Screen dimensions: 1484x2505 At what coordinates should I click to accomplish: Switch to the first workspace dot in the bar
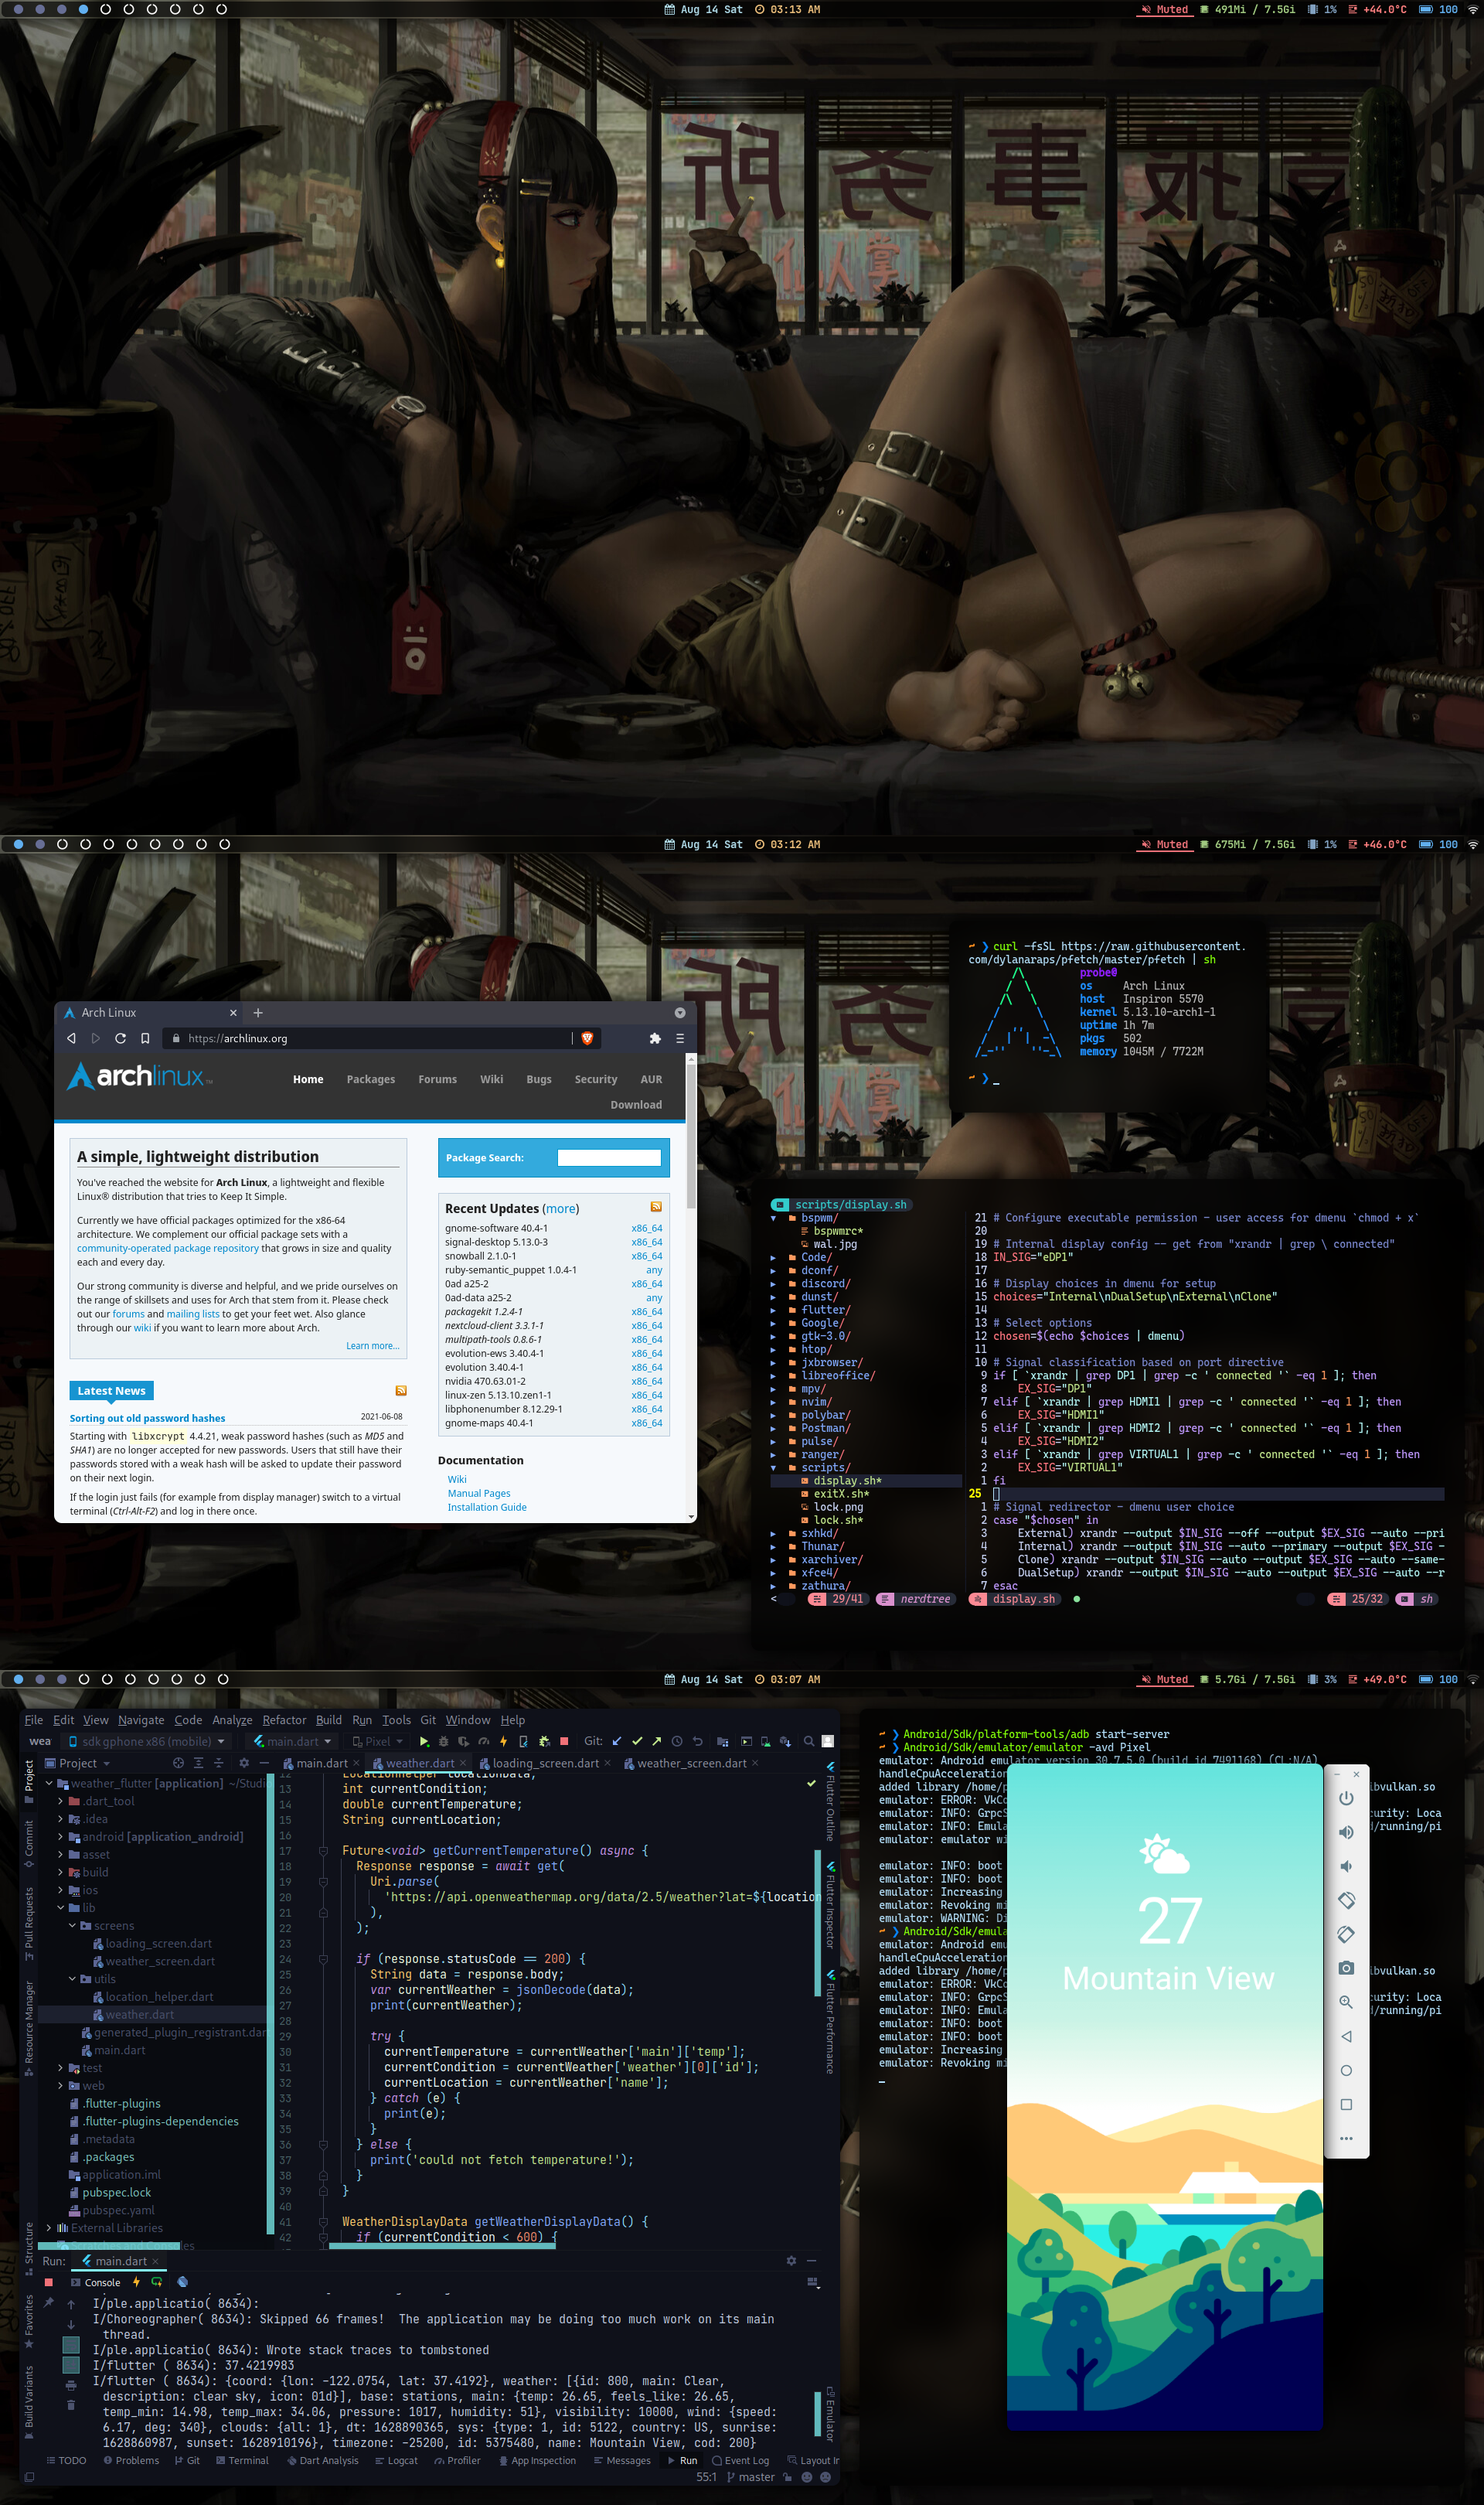tap(18, 9)
